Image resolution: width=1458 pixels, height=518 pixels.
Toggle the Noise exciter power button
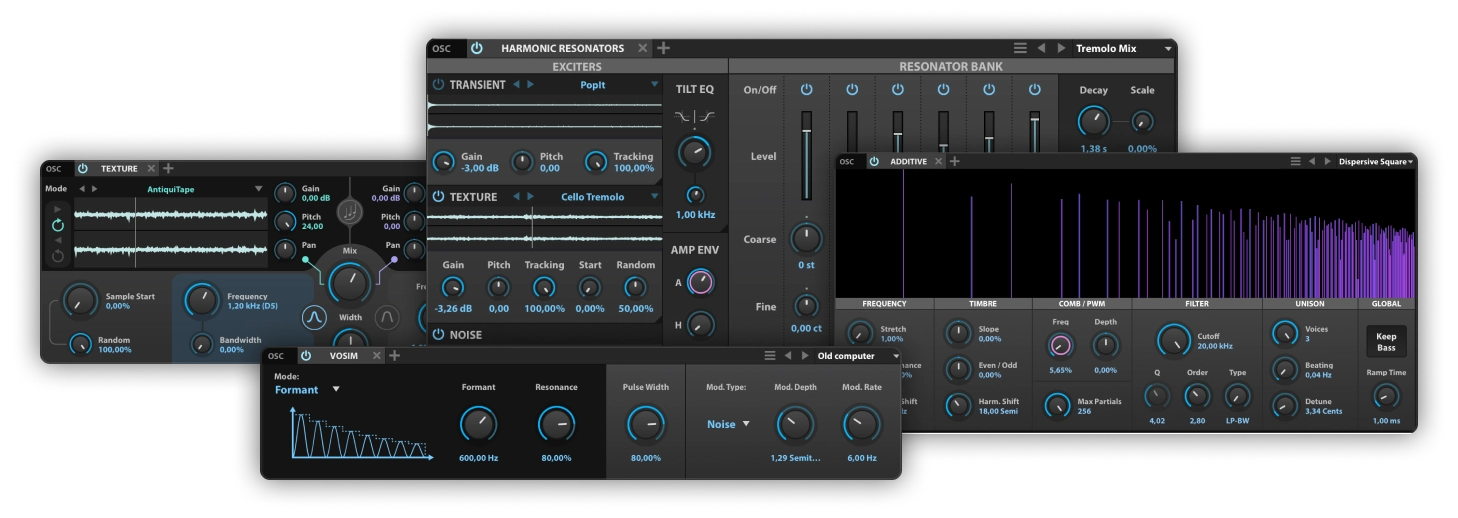point(438,335)
